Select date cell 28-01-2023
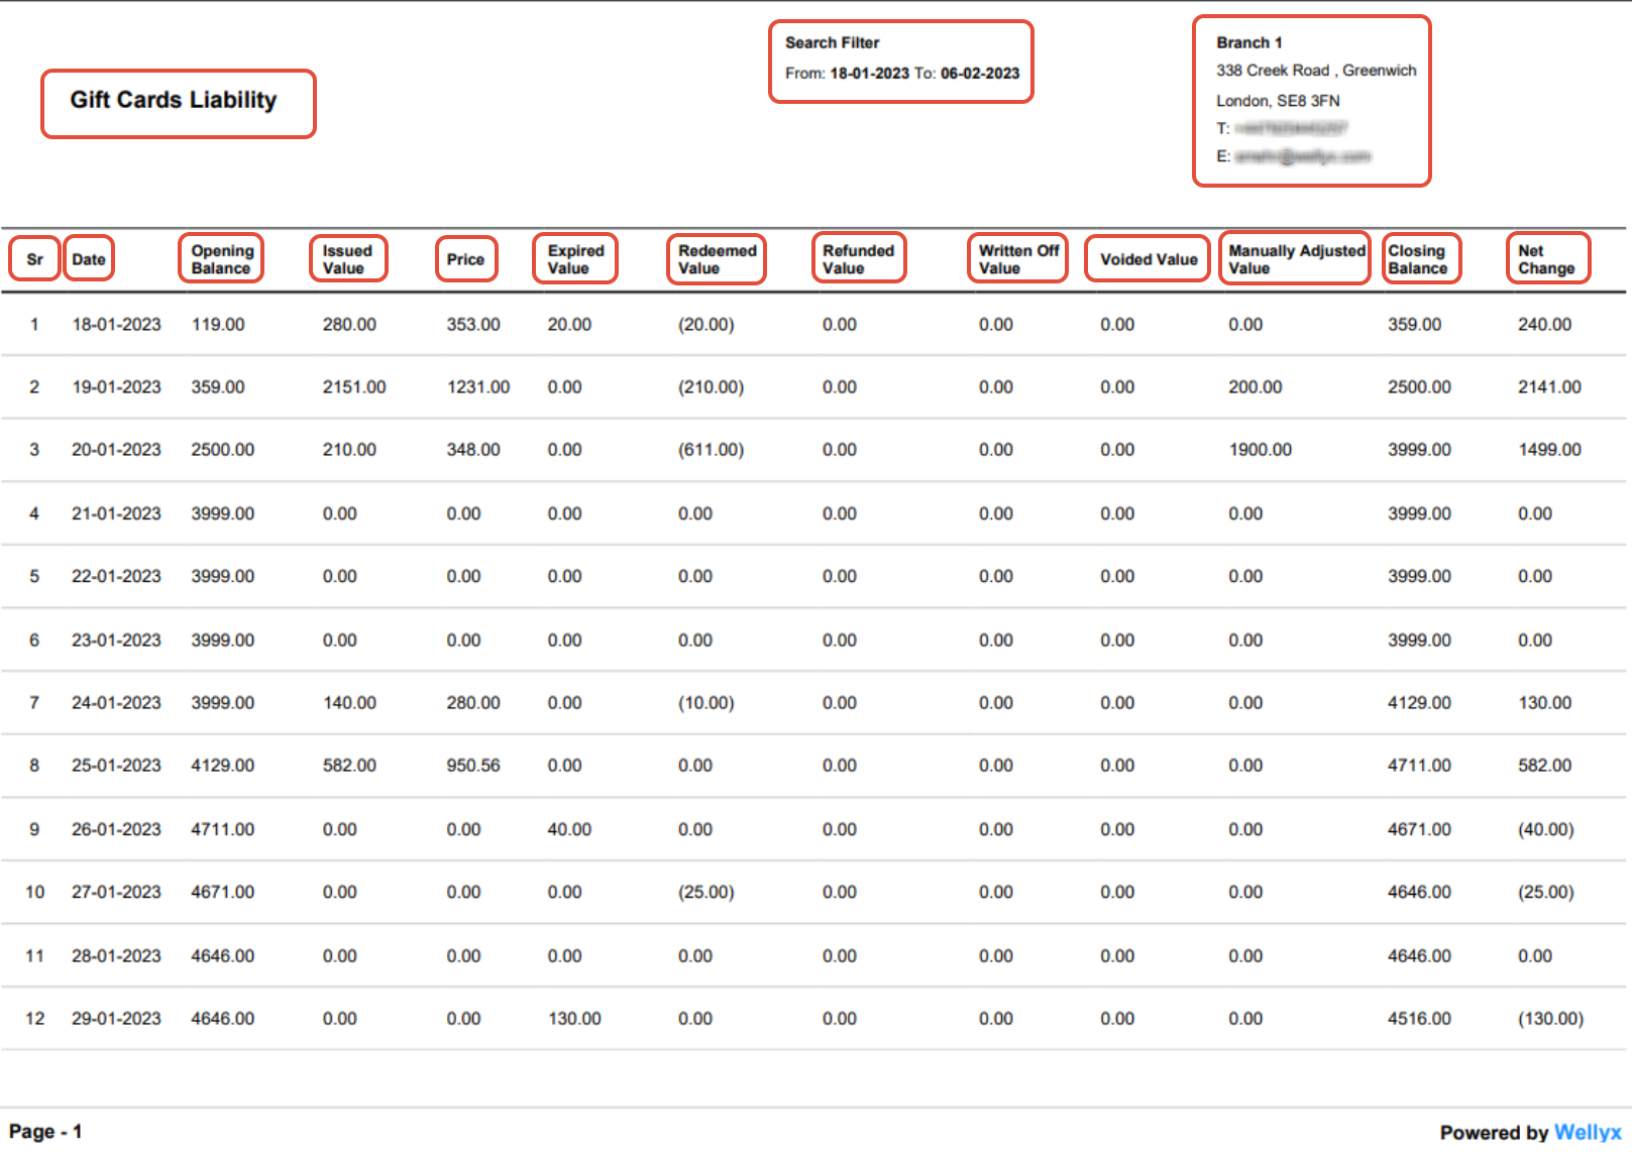The image size is (1632, 1154). [x=116, y=956]
